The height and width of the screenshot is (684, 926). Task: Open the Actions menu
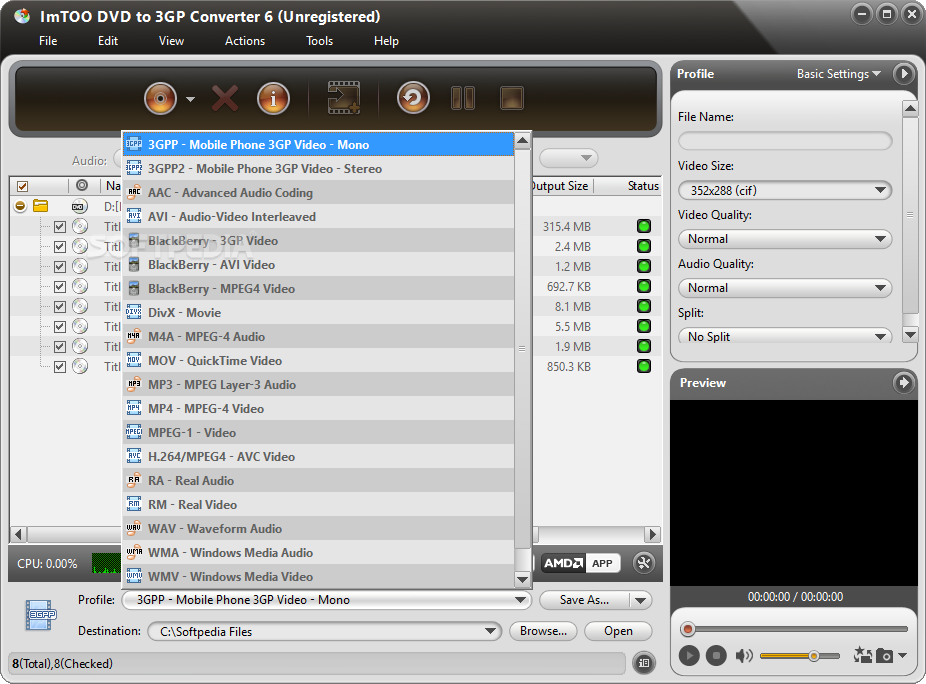pyautogui.click(x=244, y=41)
